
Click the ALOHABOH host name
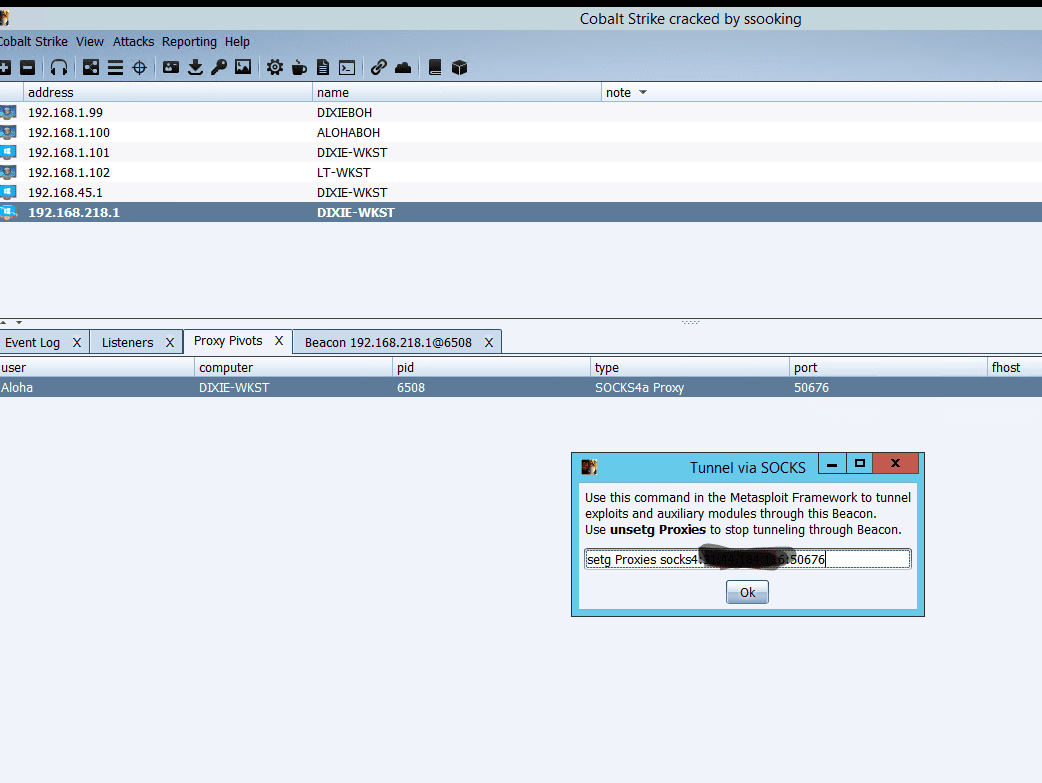[348, 132]
